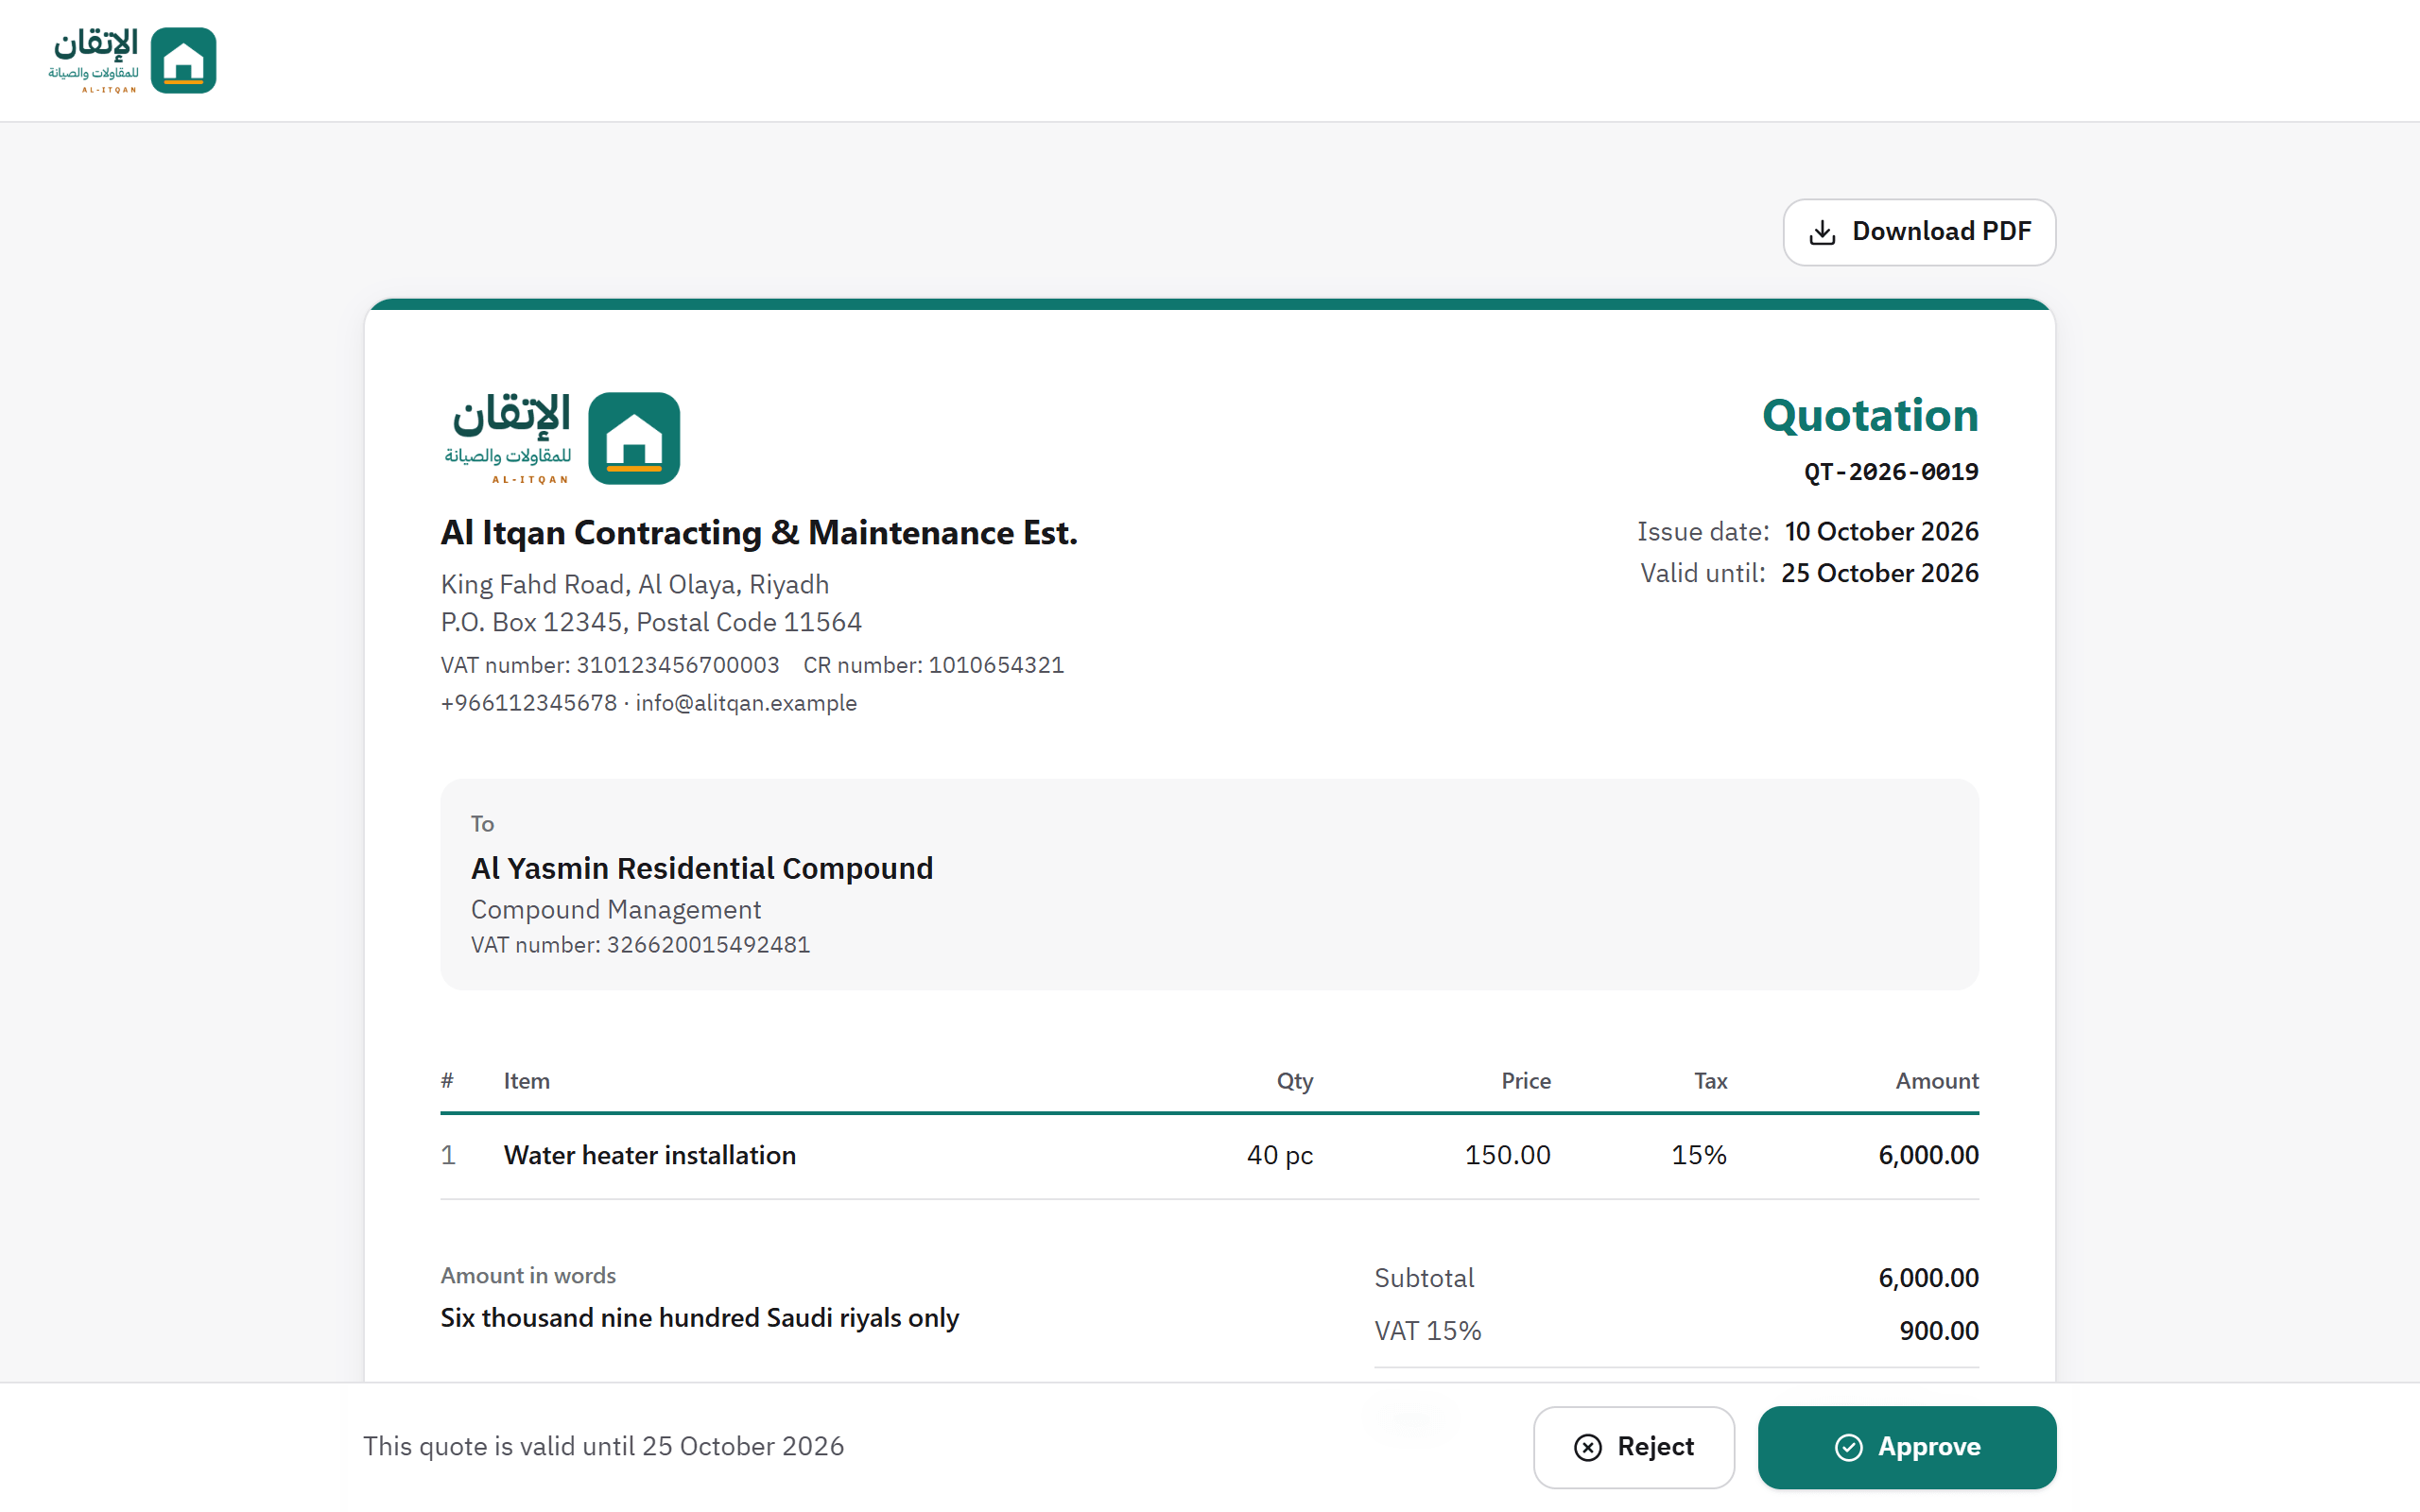
Task: Click the Tax column header
Action: [1711, 1081]
